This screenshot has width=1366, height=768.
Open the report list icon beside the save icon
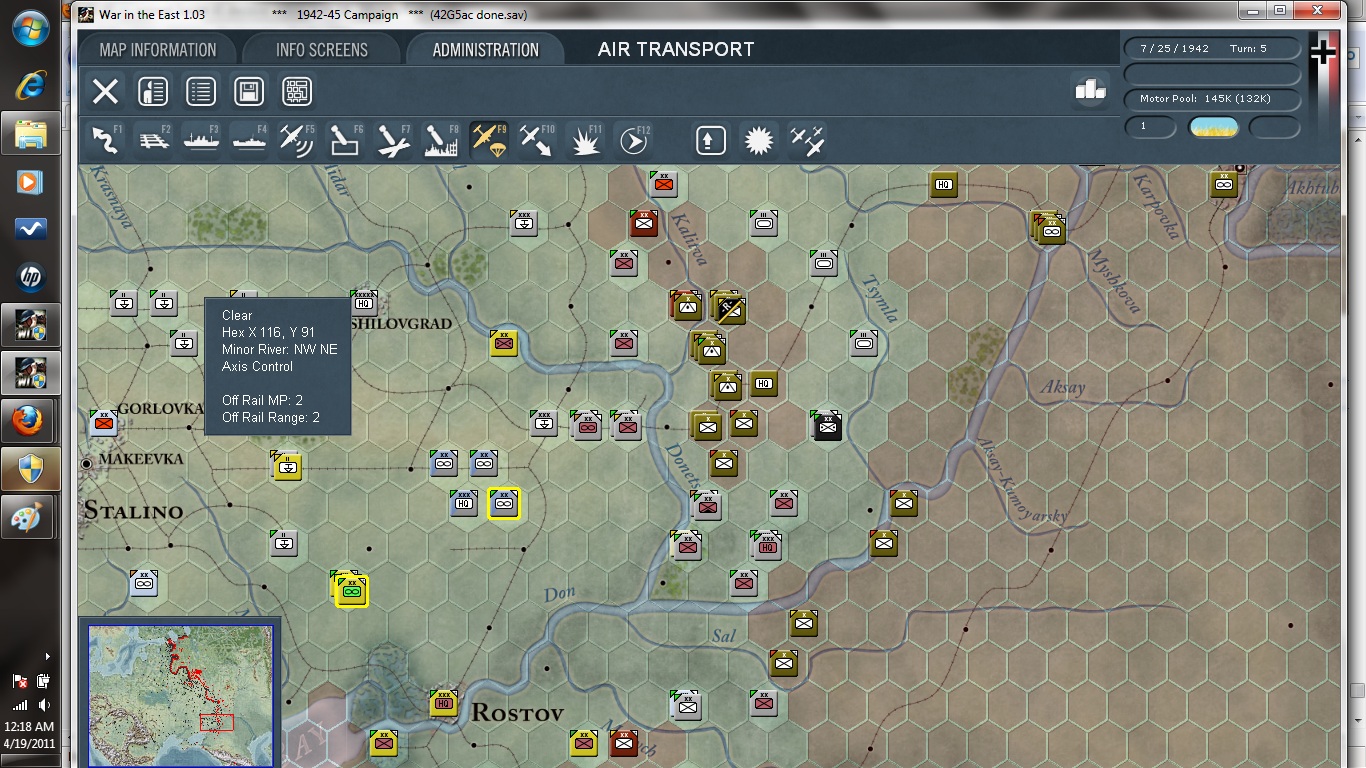click(x=201, y=92)
